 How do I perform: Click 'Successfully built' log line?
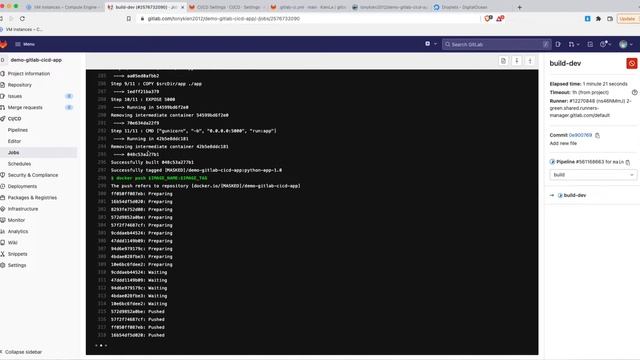tap(152, 162)
